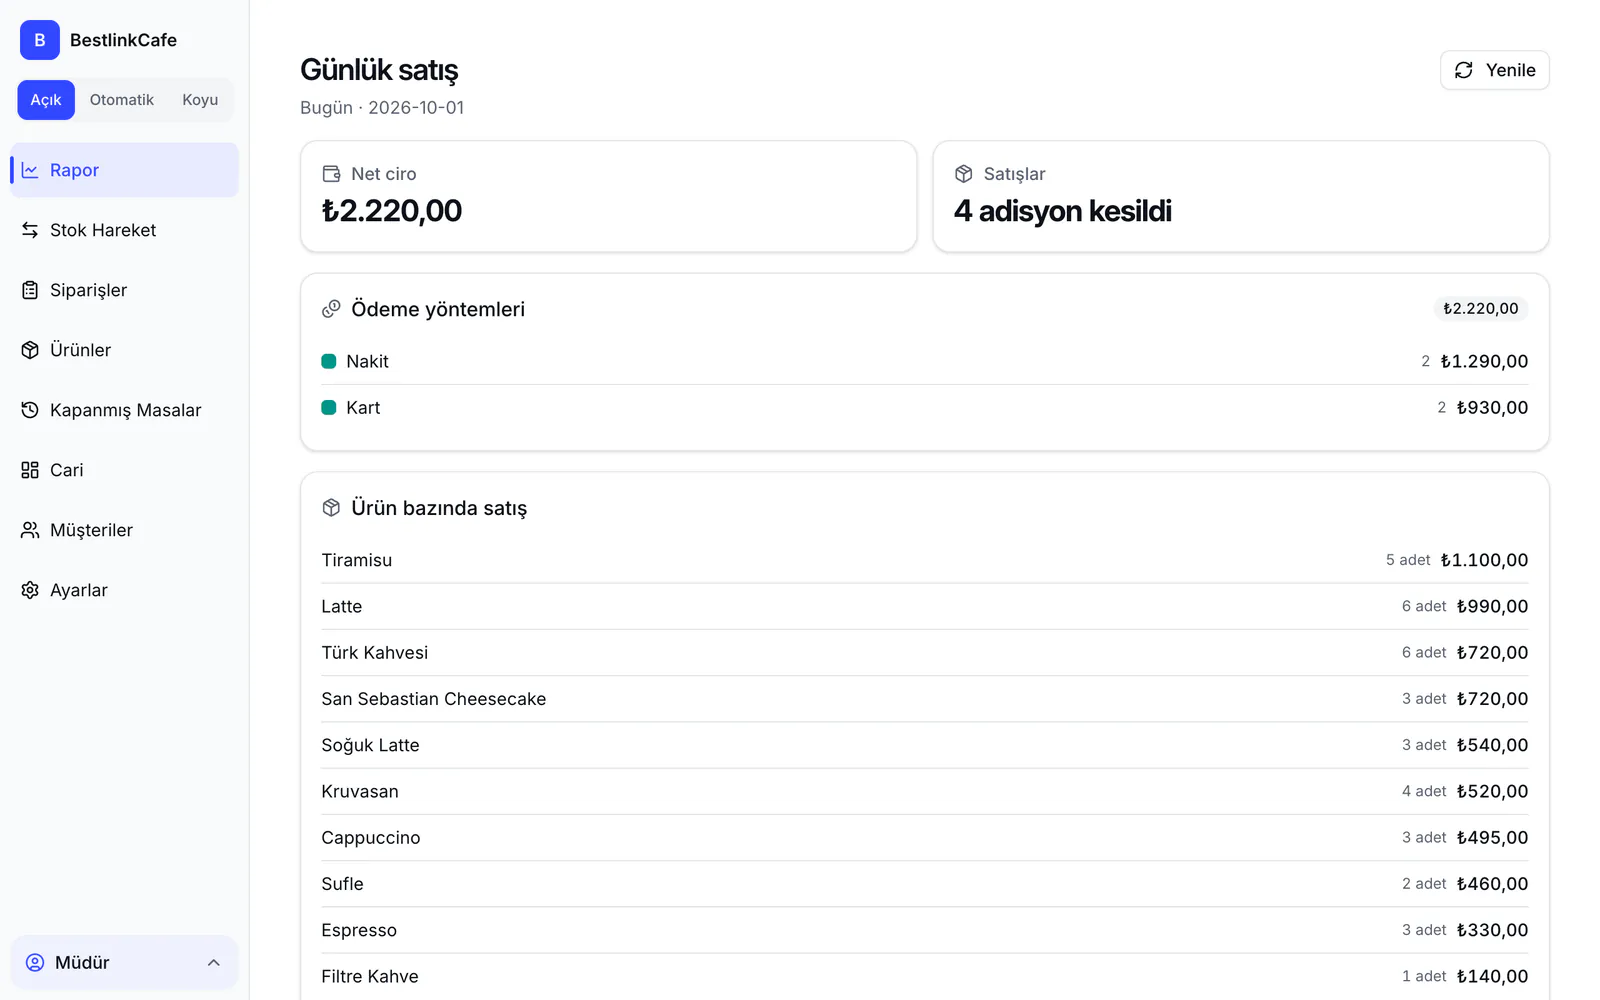Navigate to Müşteriler
Viewport: 1600px width, 1000px height.
point(124,530)
